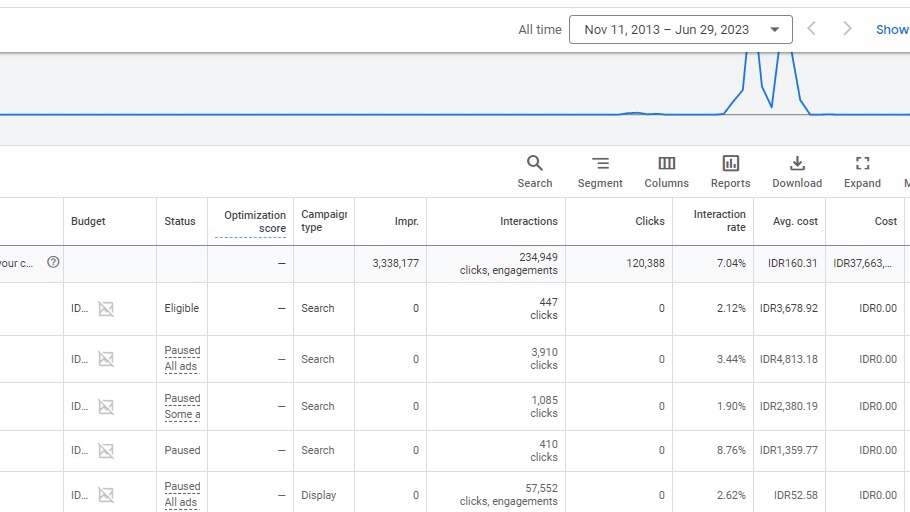Image resolution: width=910 pixels, height=512 pixels.
Task: Click the 7.04% interaction rate value
Action: 731,264
